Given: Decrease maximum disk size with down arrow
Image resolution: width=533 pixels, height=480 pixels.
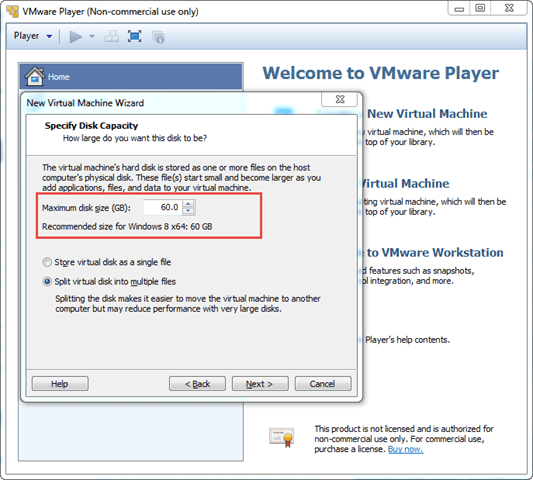Looking at the screenshot, I should 188,211.
